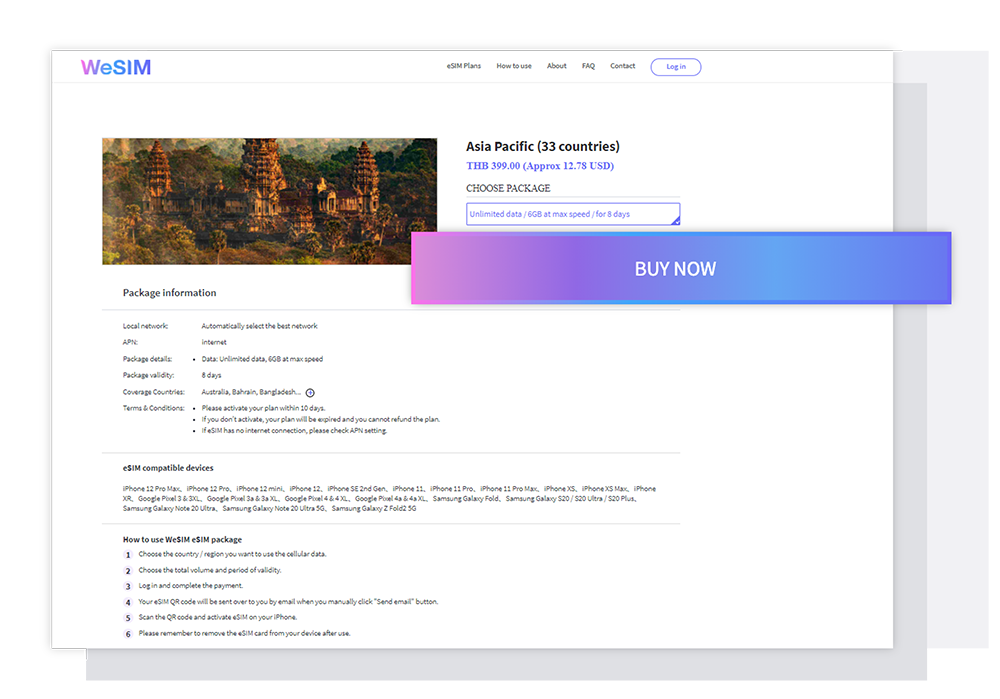Click 'Please activate your plan within 10 days' term
The image size is (1000, 699).
click(x=263, y=408)
